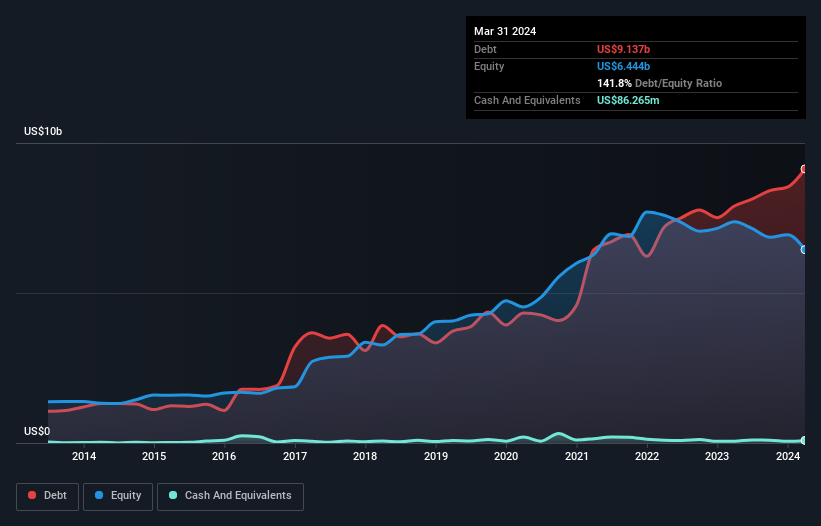Click the US$86.265m cash value
This screenshot has width=821, height=526.
click(x=628, y=100)
